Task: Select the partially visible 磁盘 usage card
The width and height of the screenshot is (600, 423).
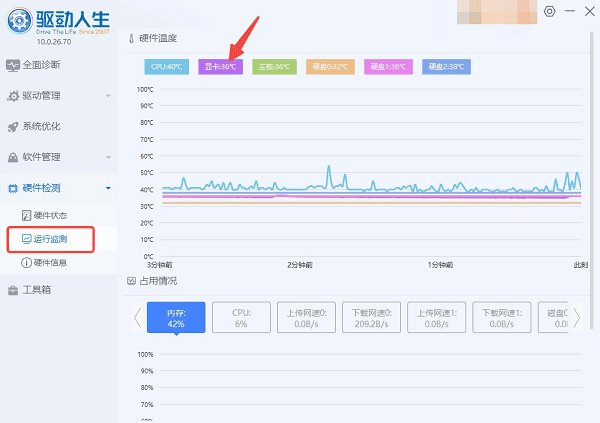Action: pos(553,317)
